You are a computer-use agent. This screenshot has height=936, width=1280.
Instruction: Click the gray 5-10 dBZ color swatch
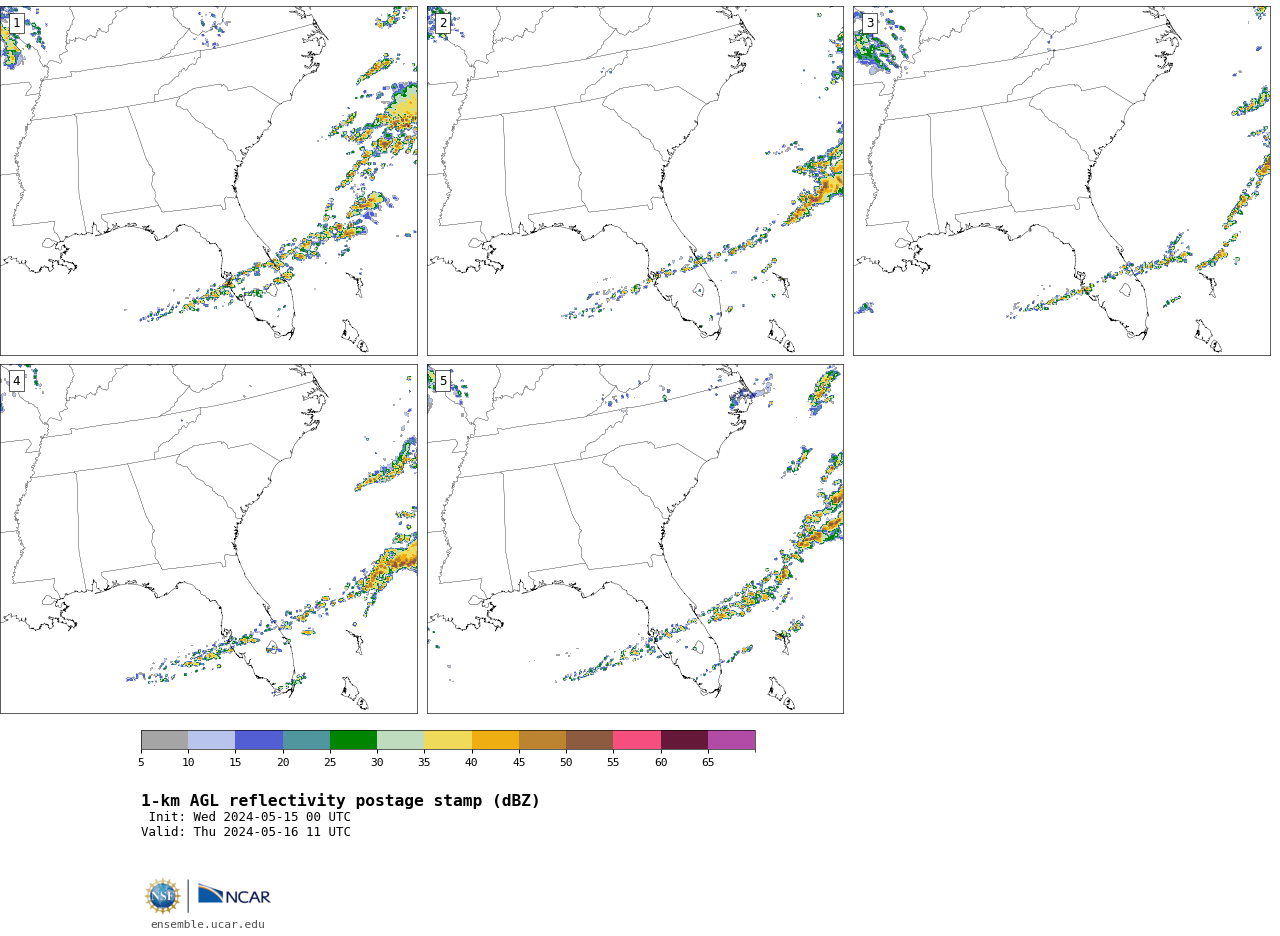[164, 740]
